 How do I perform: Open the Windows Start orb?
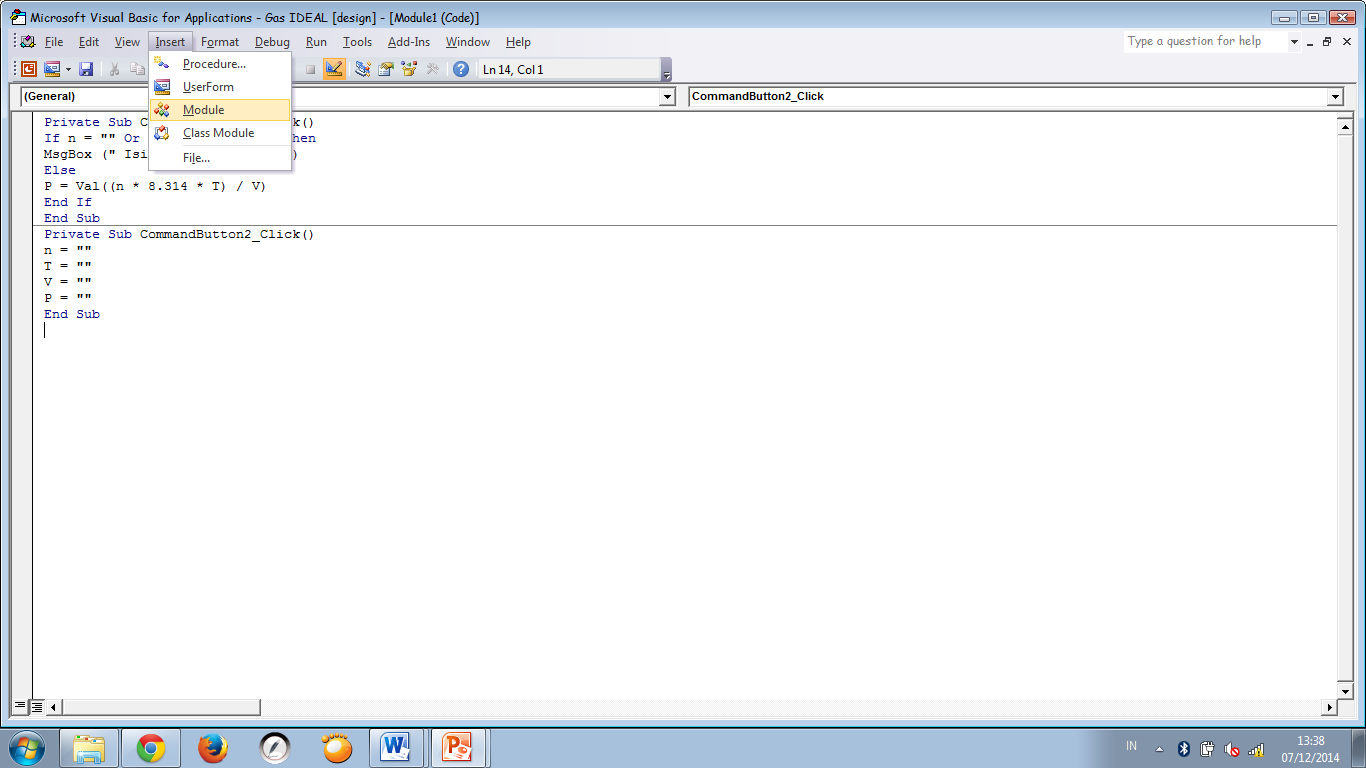coord(26,748)
